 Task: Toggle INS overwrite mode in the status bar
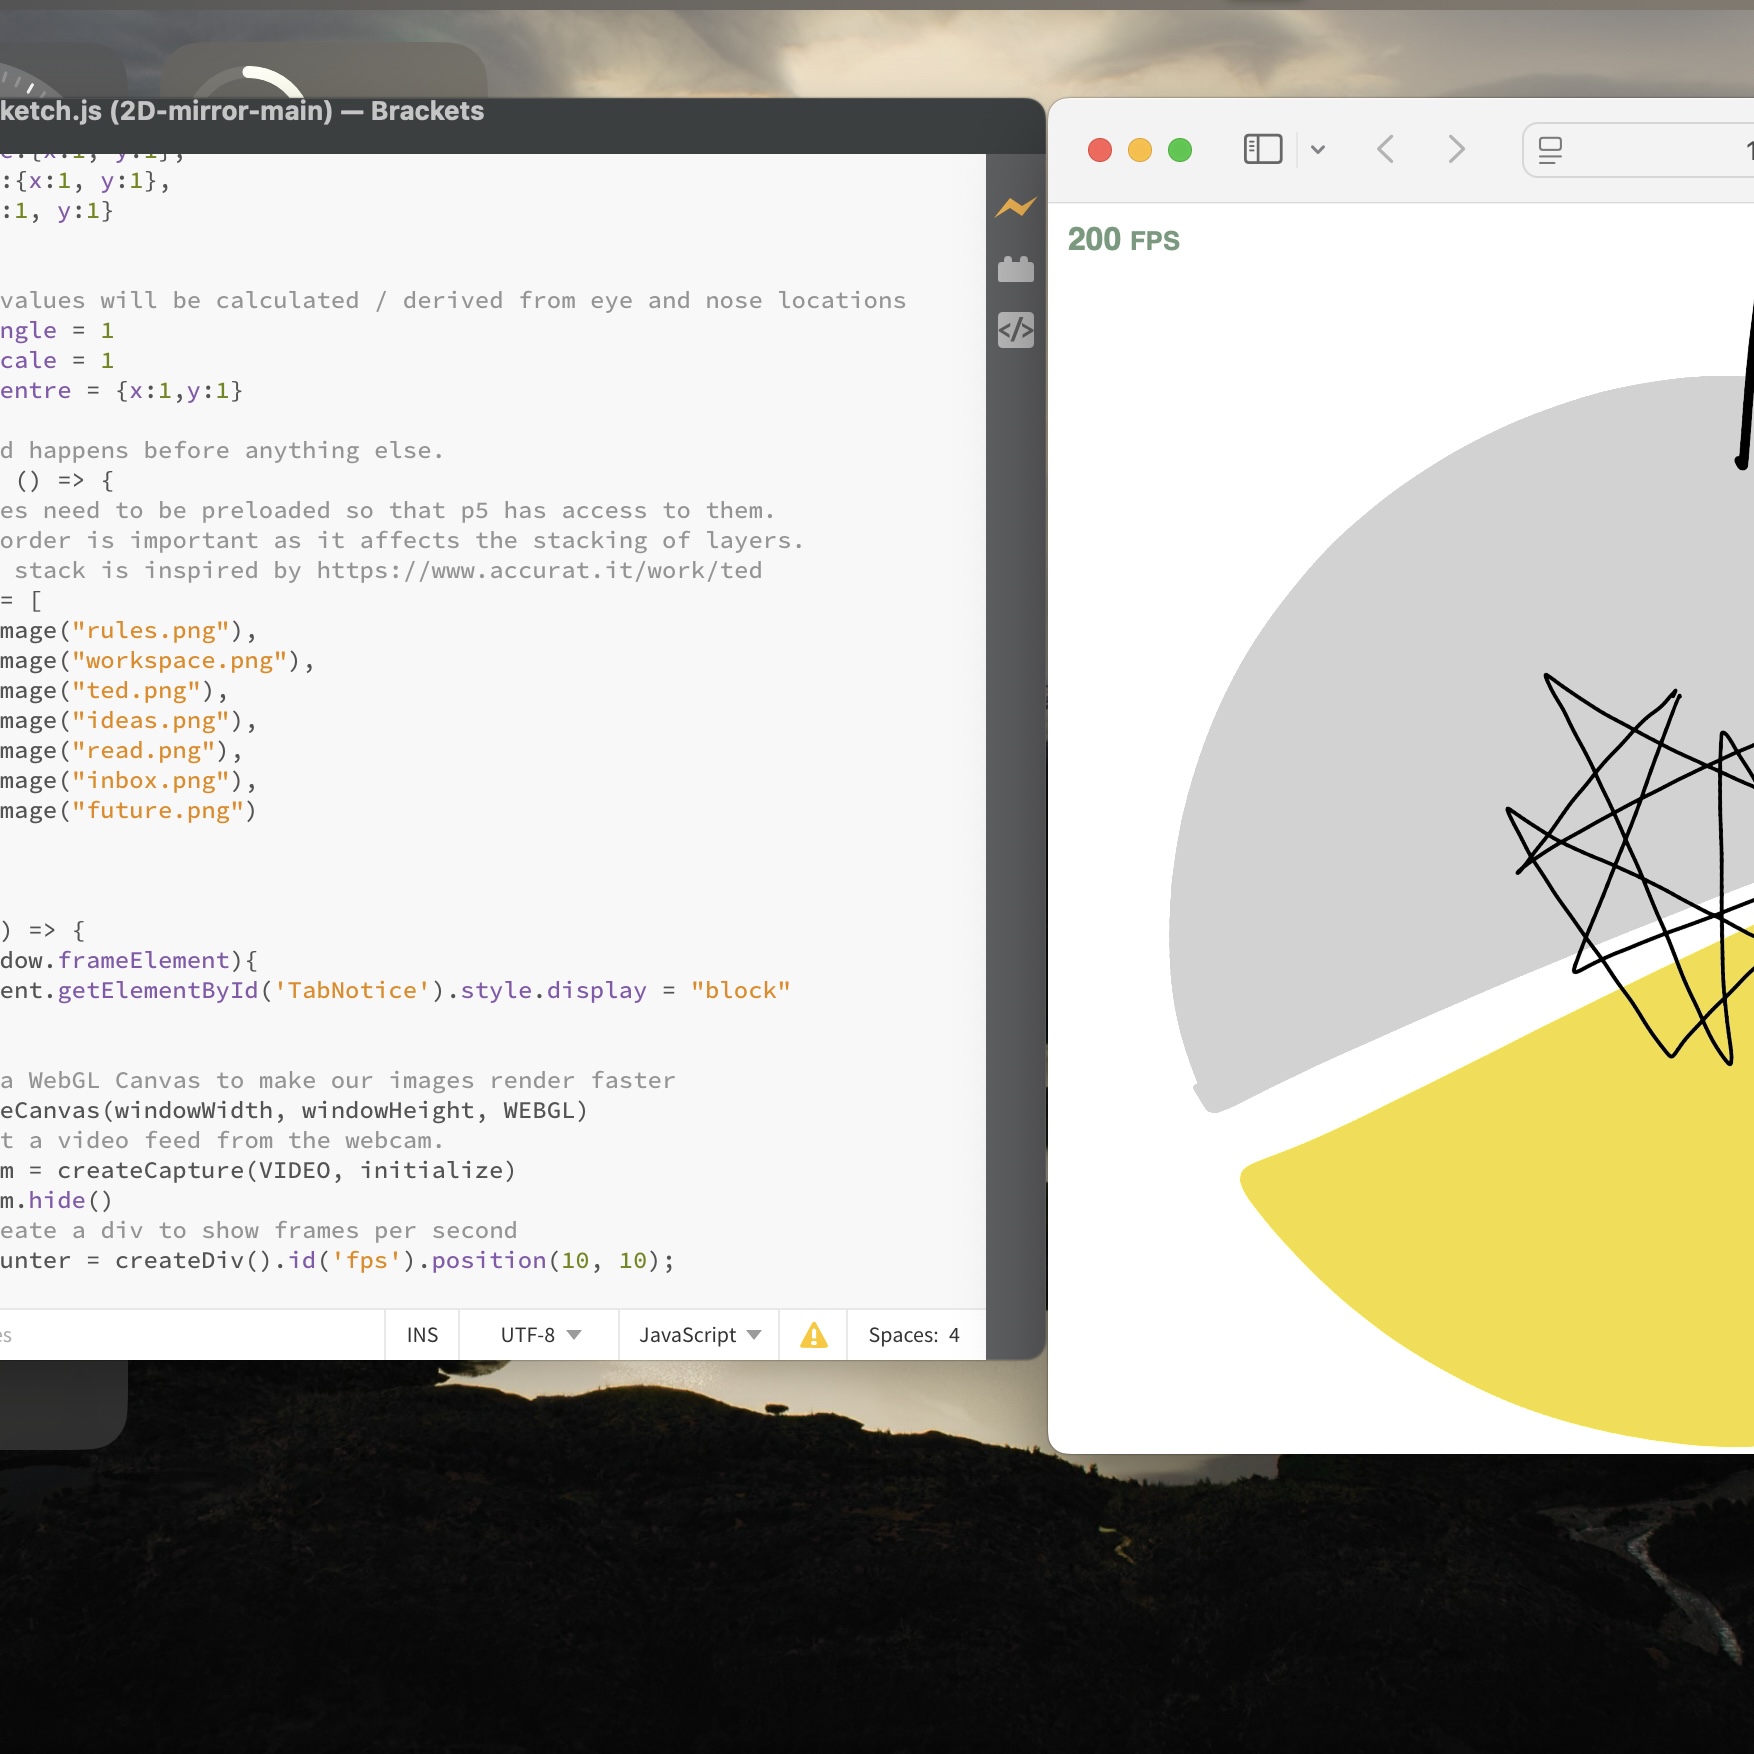[421, 1335]
